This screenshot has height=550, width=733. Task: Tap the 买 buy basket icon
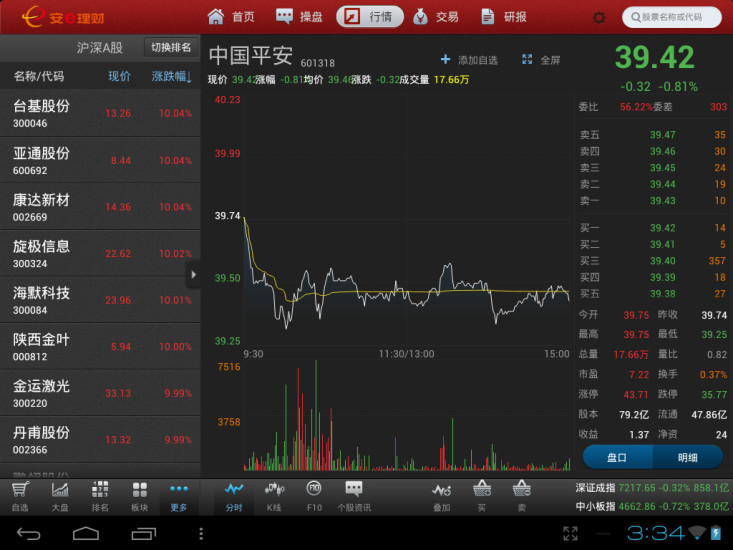481,496
